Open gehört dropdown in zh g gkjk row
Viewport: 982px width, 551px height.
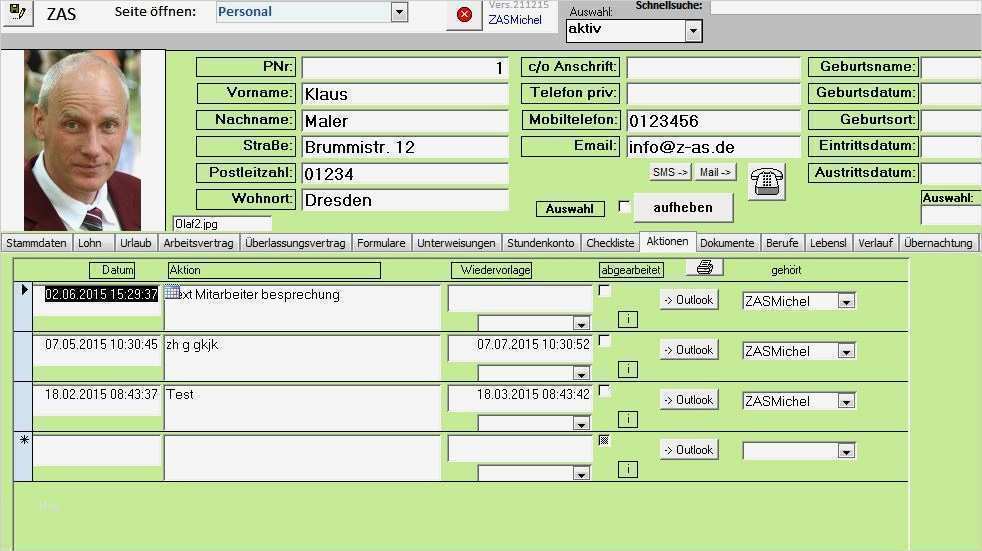[x=846, y=352]
